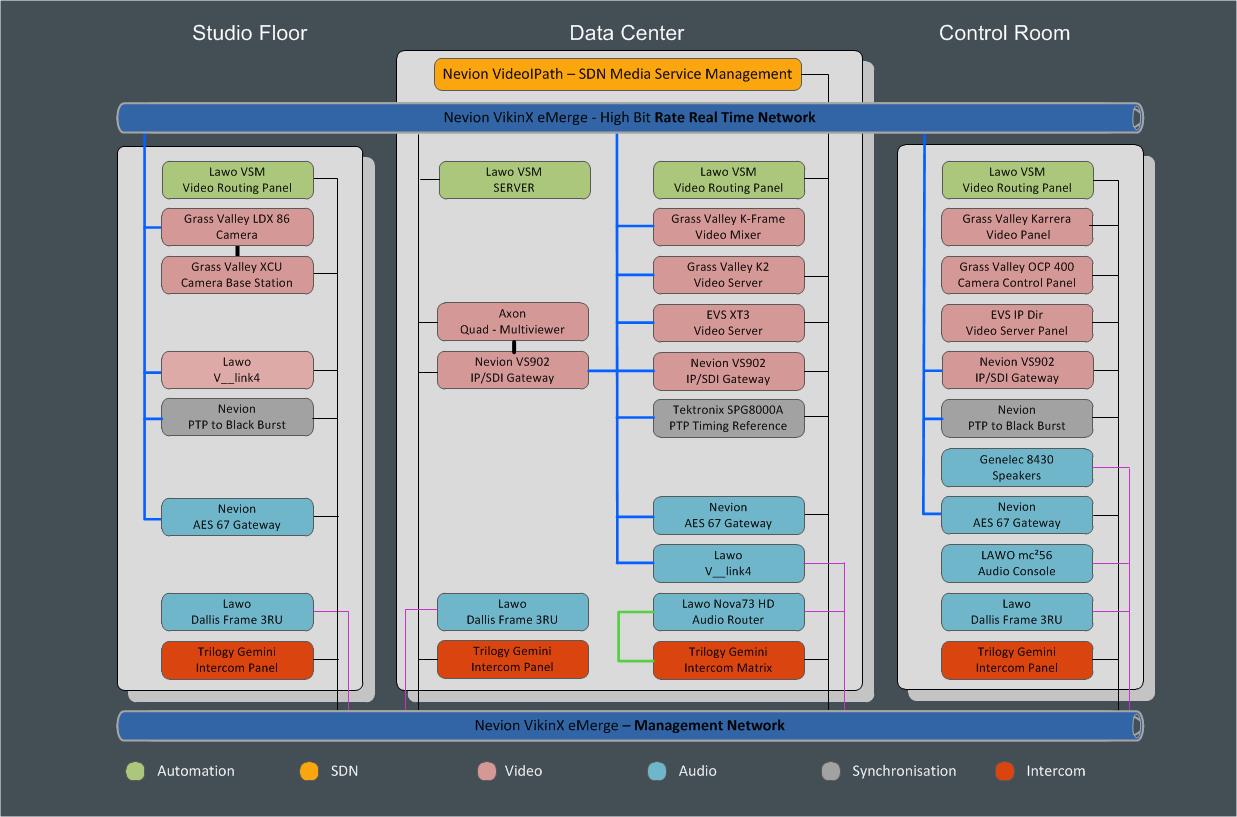The height and width of the screenshot is (817, 1237).
Task: Click the Intercom legend label
Action: (1056, 771)
